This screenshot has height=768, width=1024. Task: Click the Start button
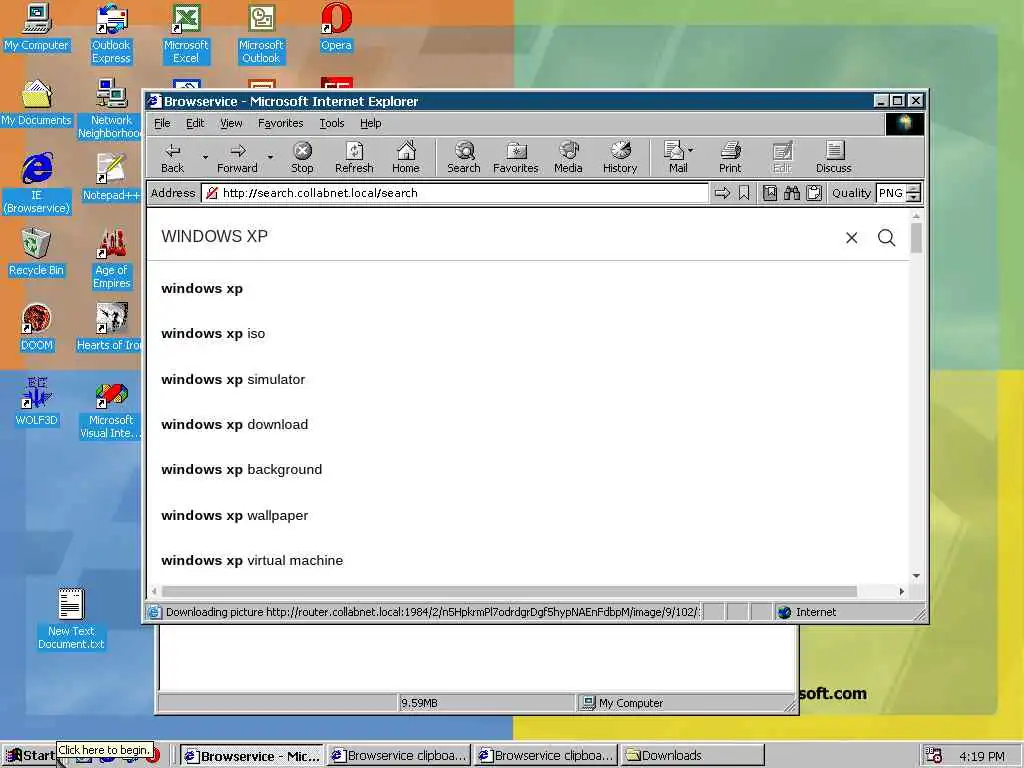pos(30,756)
